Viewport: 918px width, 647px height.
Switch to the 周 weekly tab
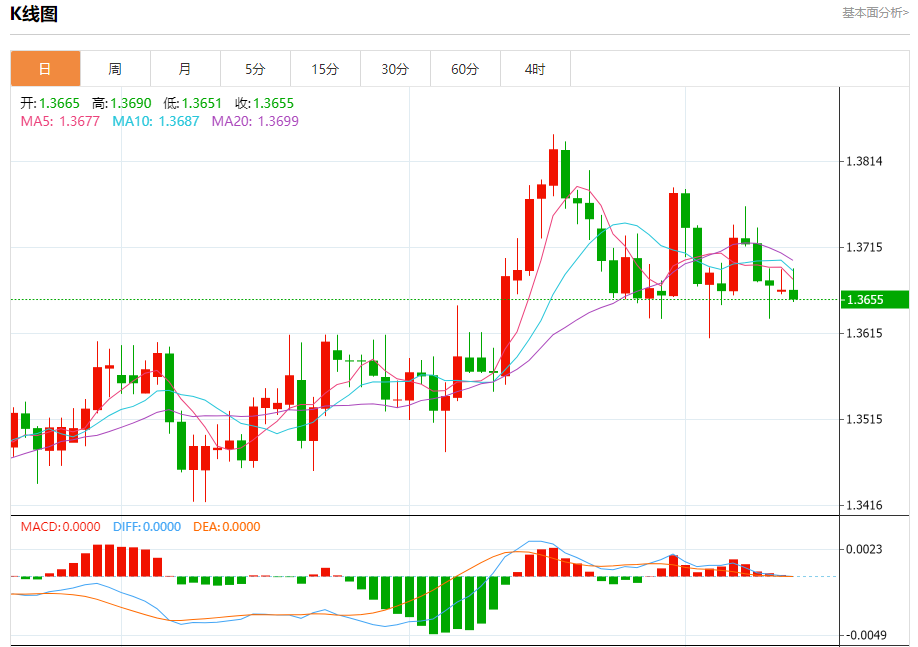pos(115,69)
